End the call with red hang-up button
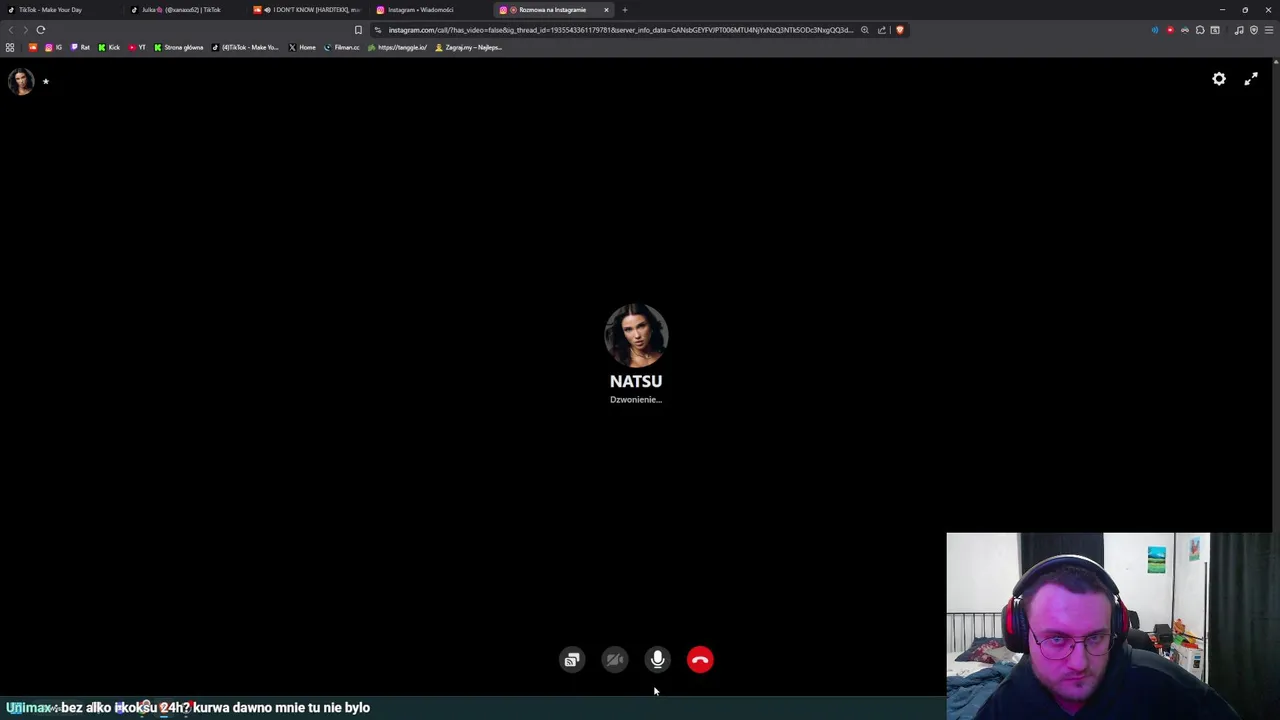The image size is (1280, 720). tap(700, 660)
